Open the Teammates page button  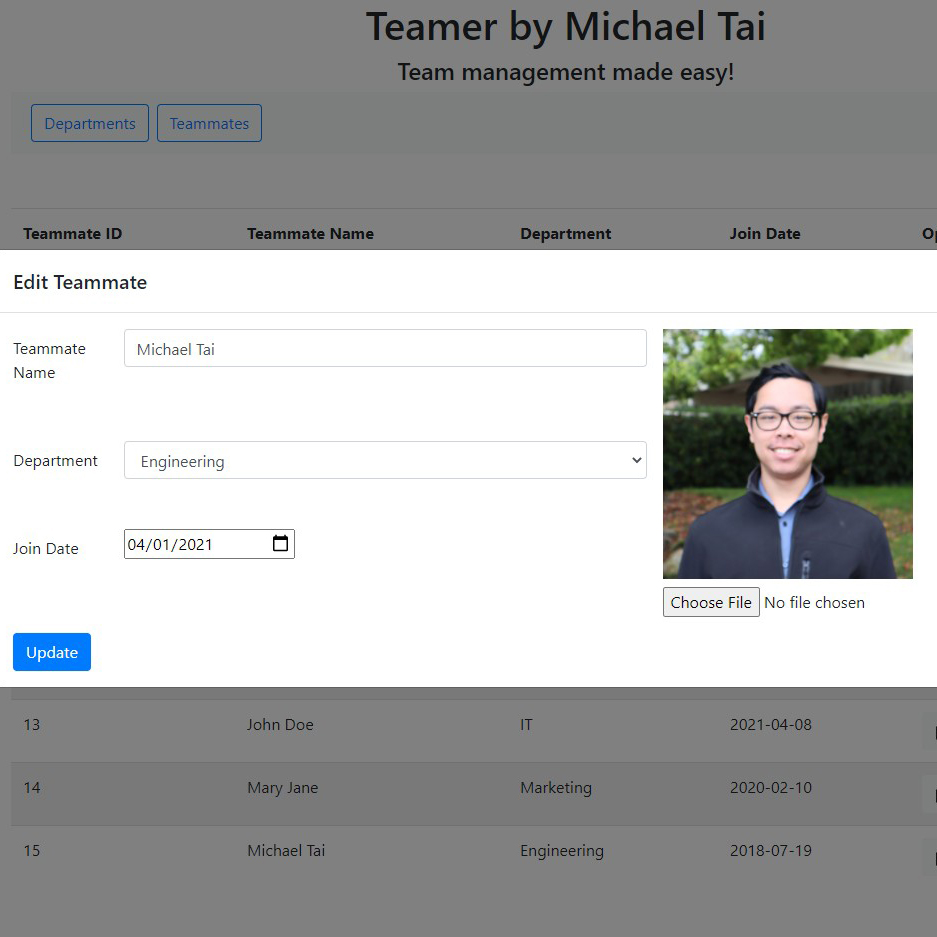tap(209, 123)
